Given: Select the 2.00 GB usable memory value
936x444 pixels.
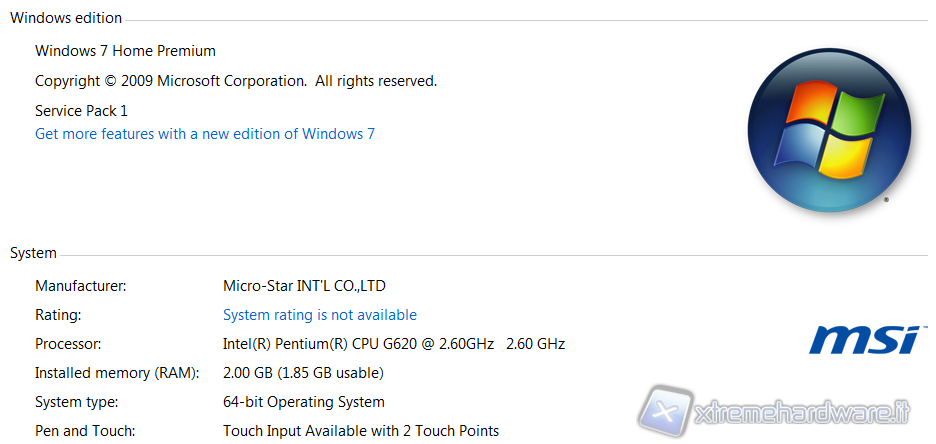Looking at the screenshot, I should 303,373.
